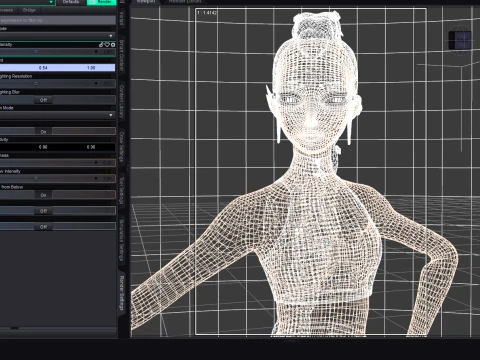This screenshot has width=480, height=360.
Task: Adjust the Lighting Resolution slider handle
Action: [x=36, y=83]
